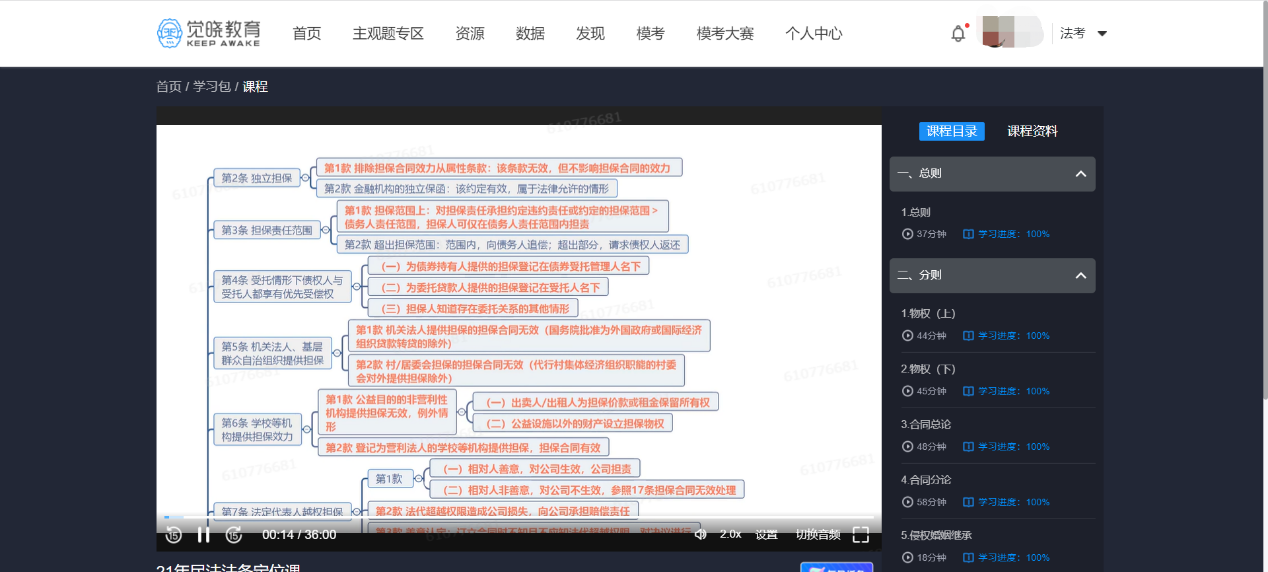Rewind video 15 seconds
The width and height of the screenshot is (1268, 572).
click(173, 535)
